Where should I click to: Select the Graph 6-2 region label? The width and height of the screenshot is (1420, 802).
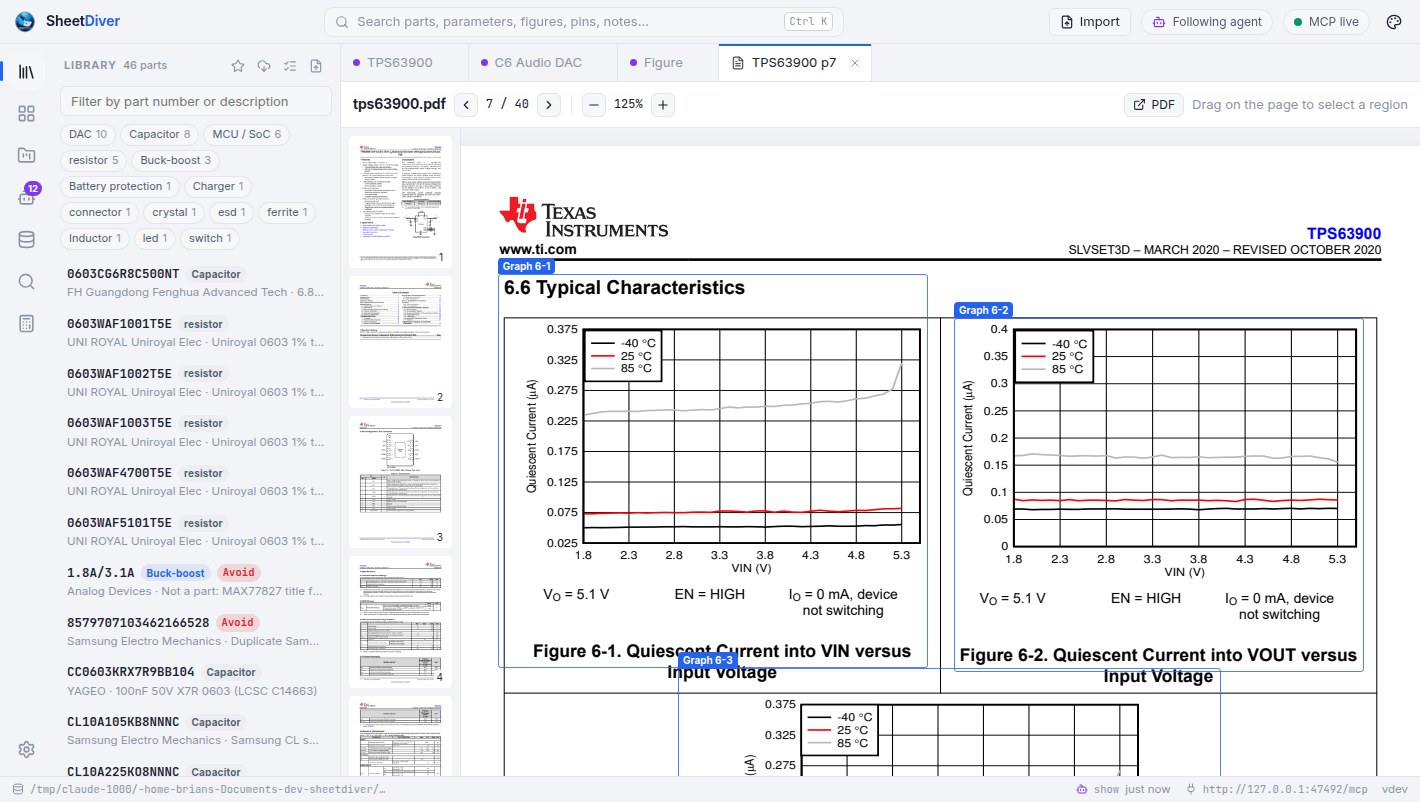tap(984, 310)
